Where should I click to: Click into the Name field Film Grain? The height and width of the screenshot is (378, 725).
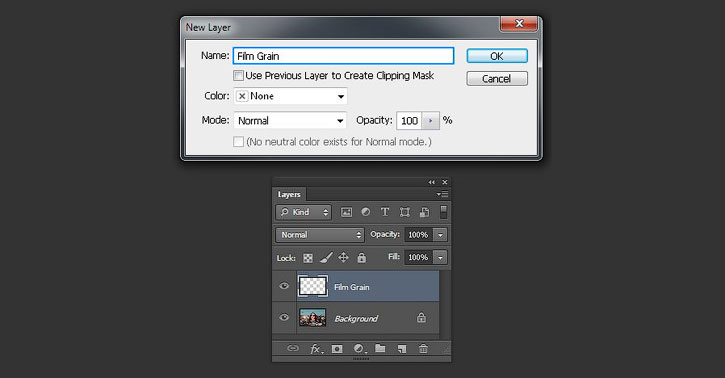pos(344,56)
